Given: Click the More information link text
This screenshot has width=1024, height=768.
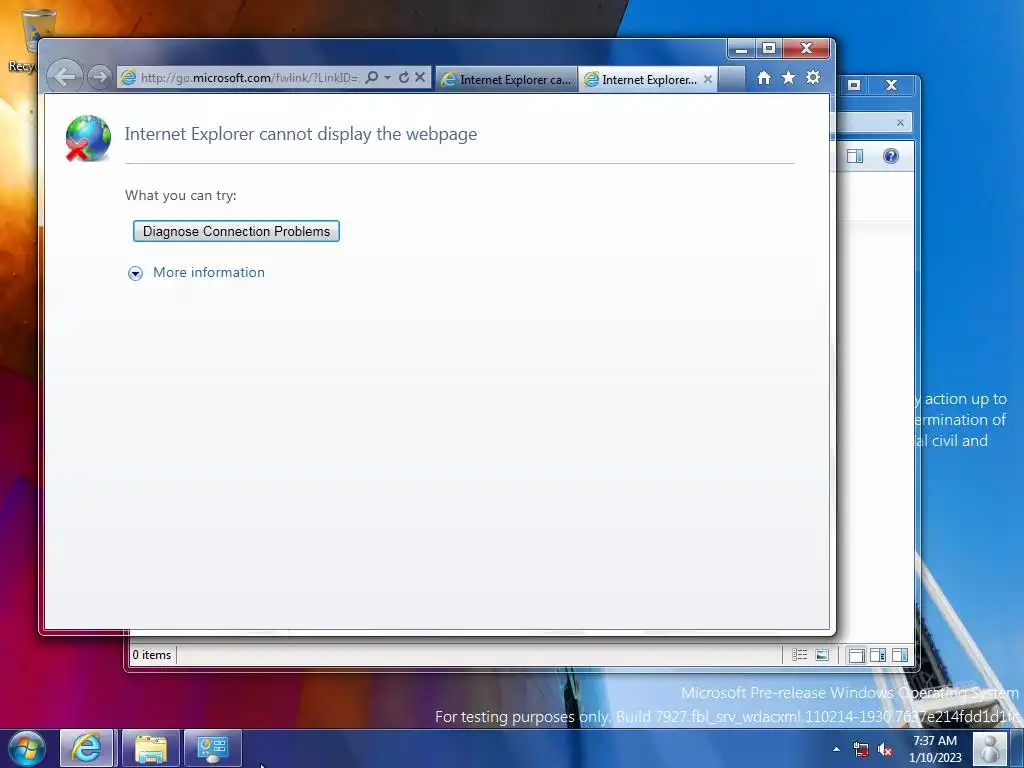Looking at the screenshot, I should pos(209,272).
